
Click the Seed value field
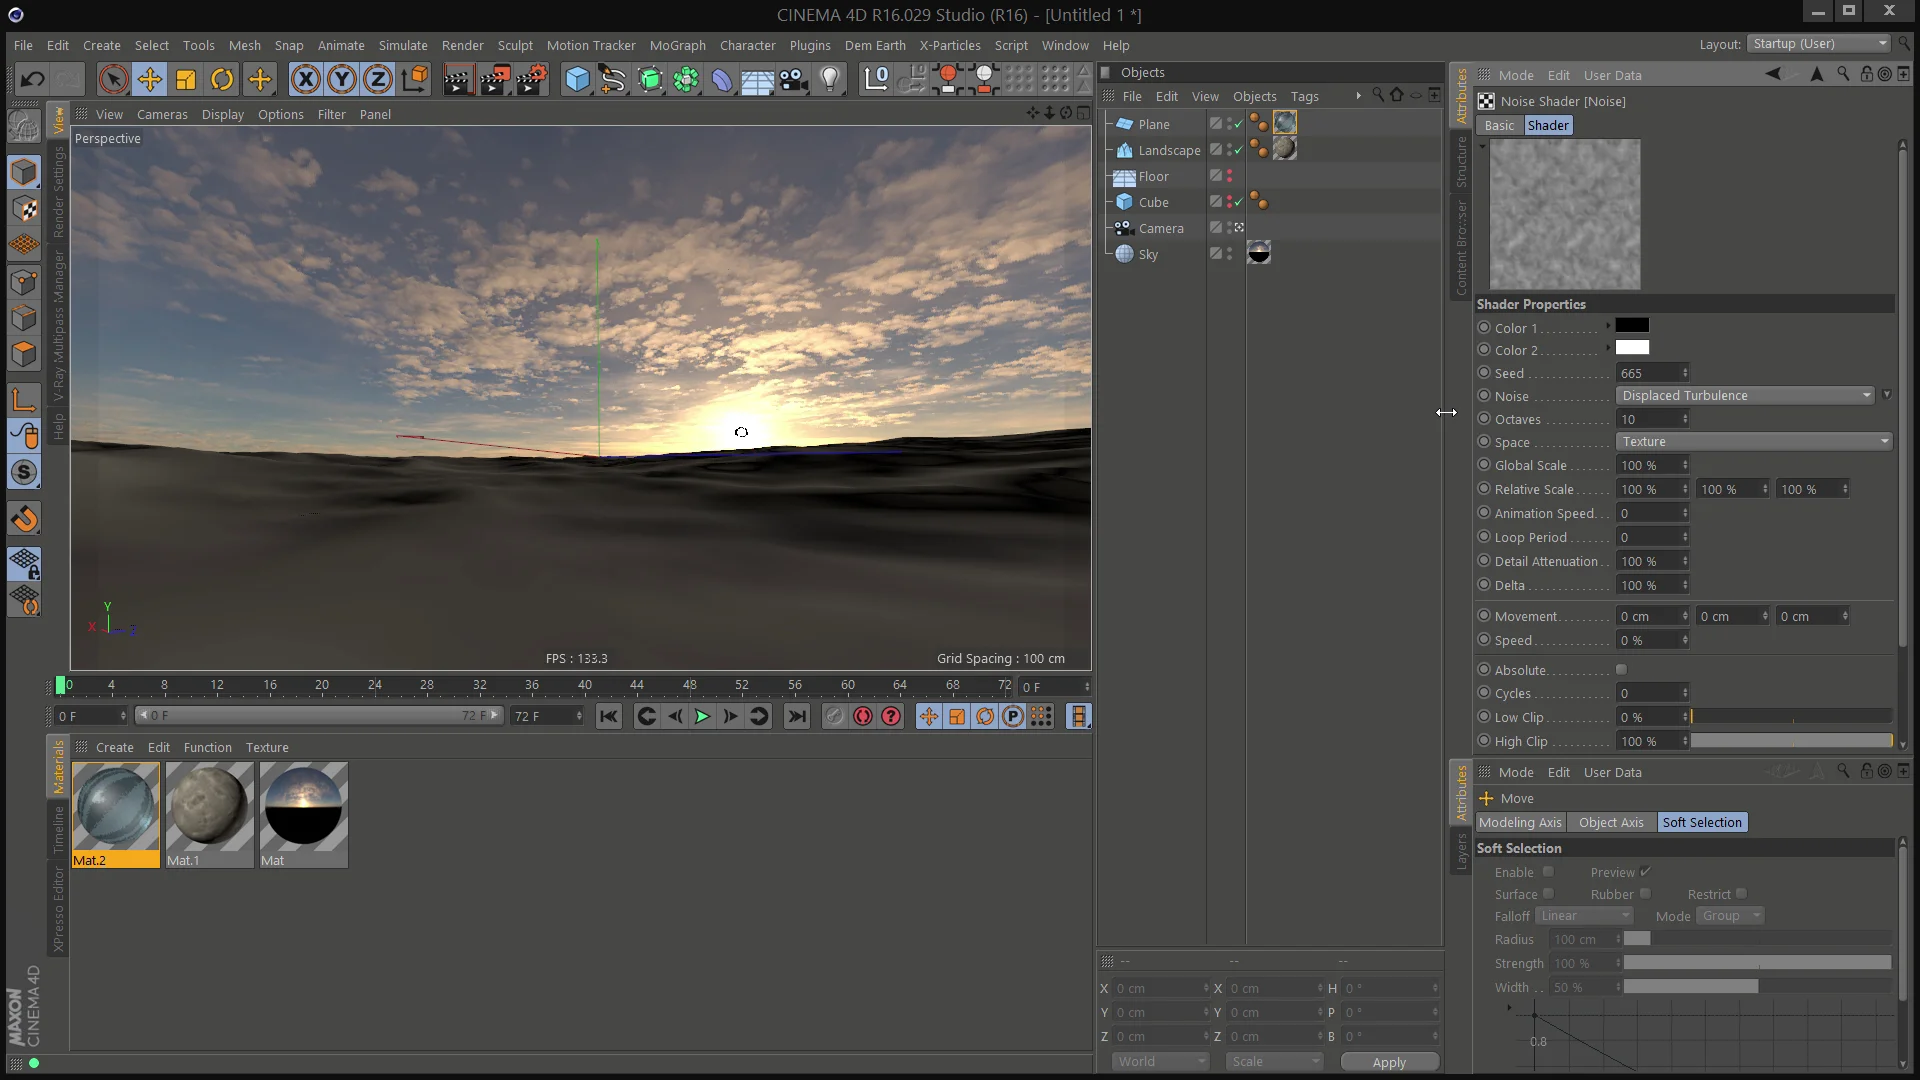[1647, 373]
